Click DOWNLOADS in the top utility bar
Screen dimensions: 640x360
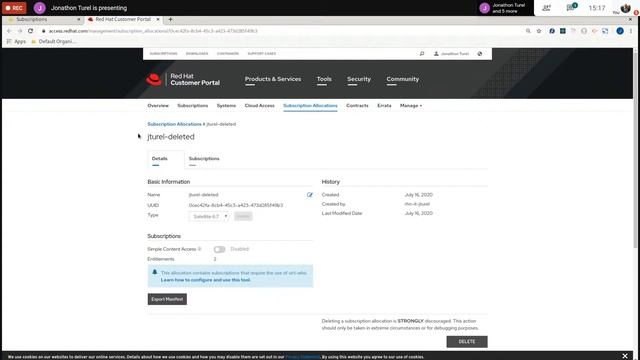(x=197, y=54)
